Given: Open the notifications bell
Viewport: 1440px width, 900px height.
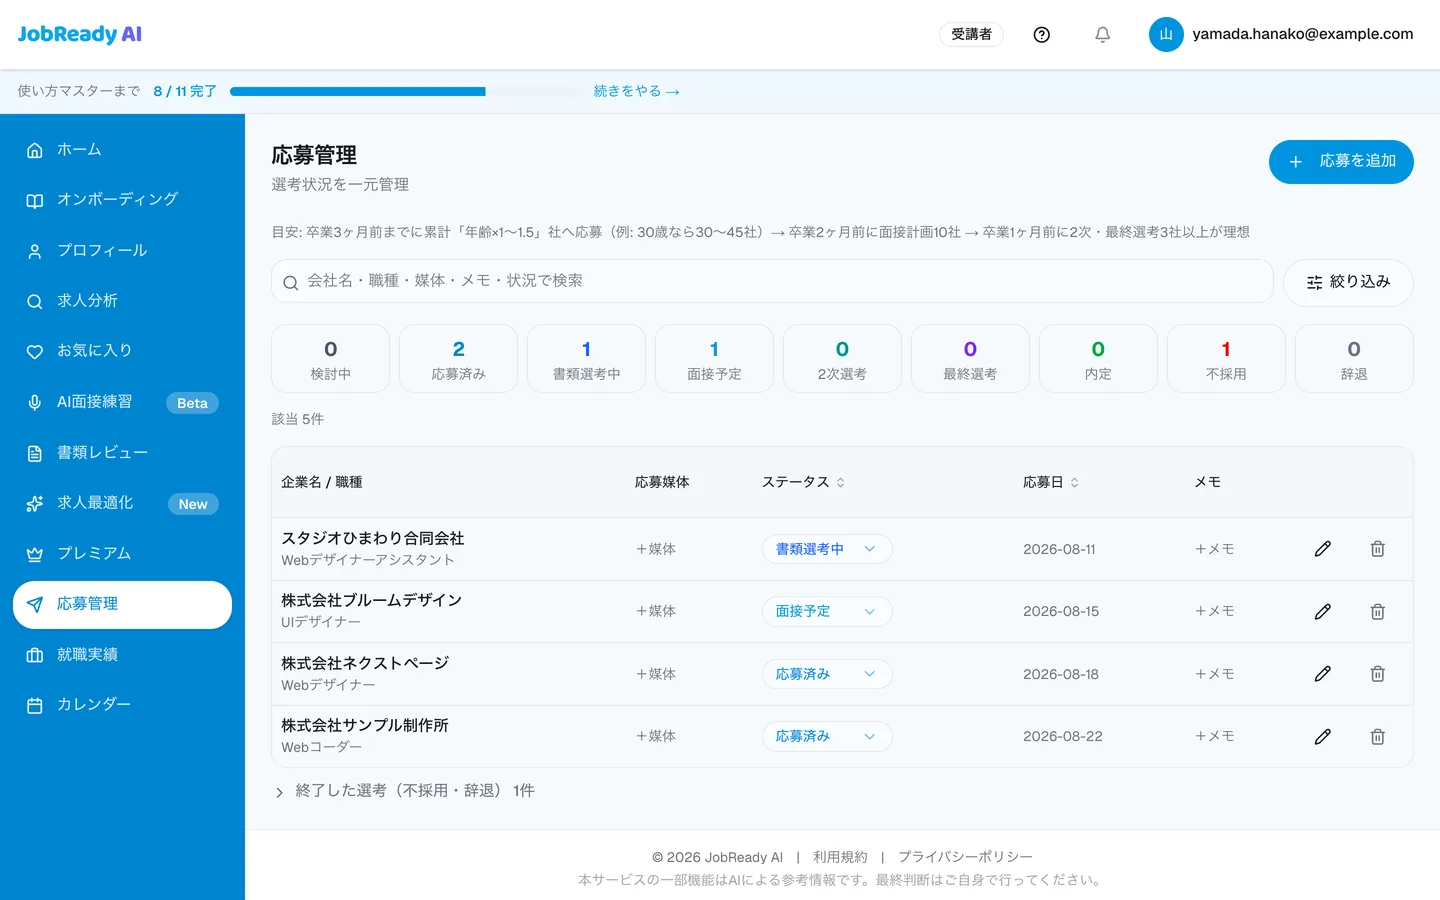Looking at the screenshot, I should [x=1102, y=35].
